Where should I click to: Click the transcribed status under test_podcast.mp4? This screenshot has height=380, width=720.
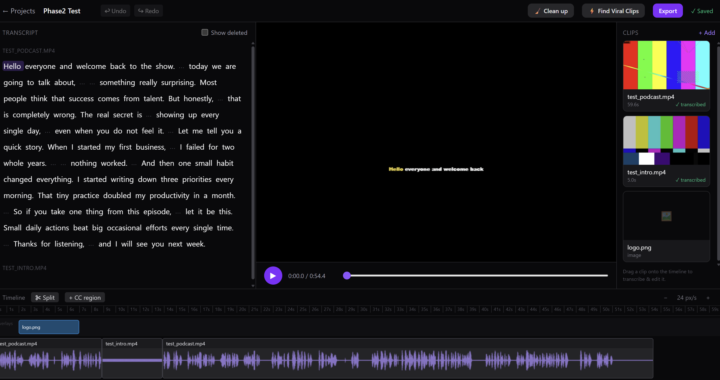click(x=690, y=105)
